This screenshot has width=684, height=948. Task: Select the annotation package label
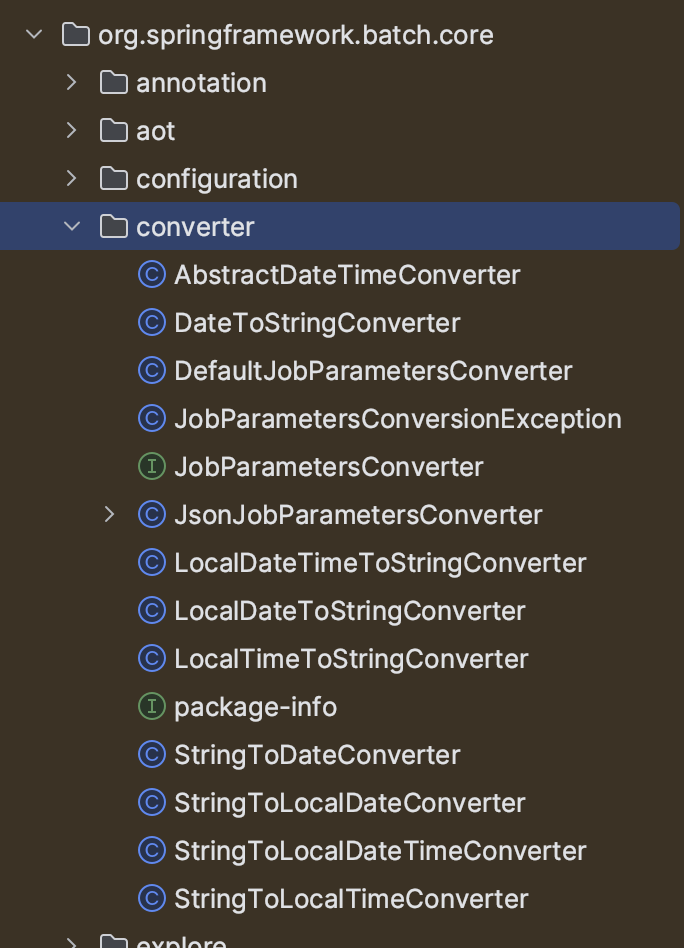tap(201, 83)
